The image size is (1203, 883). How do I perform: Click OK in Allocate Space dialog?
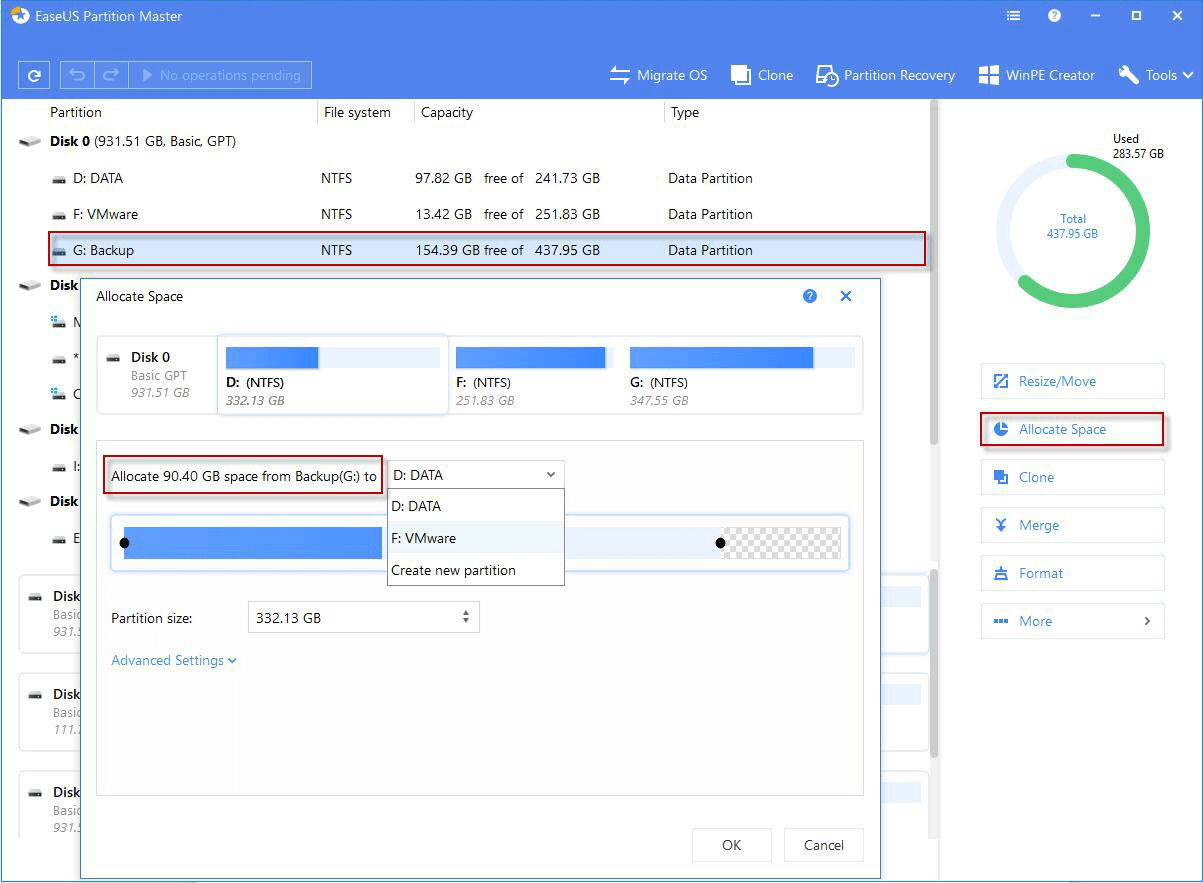[x=732, y=845]
